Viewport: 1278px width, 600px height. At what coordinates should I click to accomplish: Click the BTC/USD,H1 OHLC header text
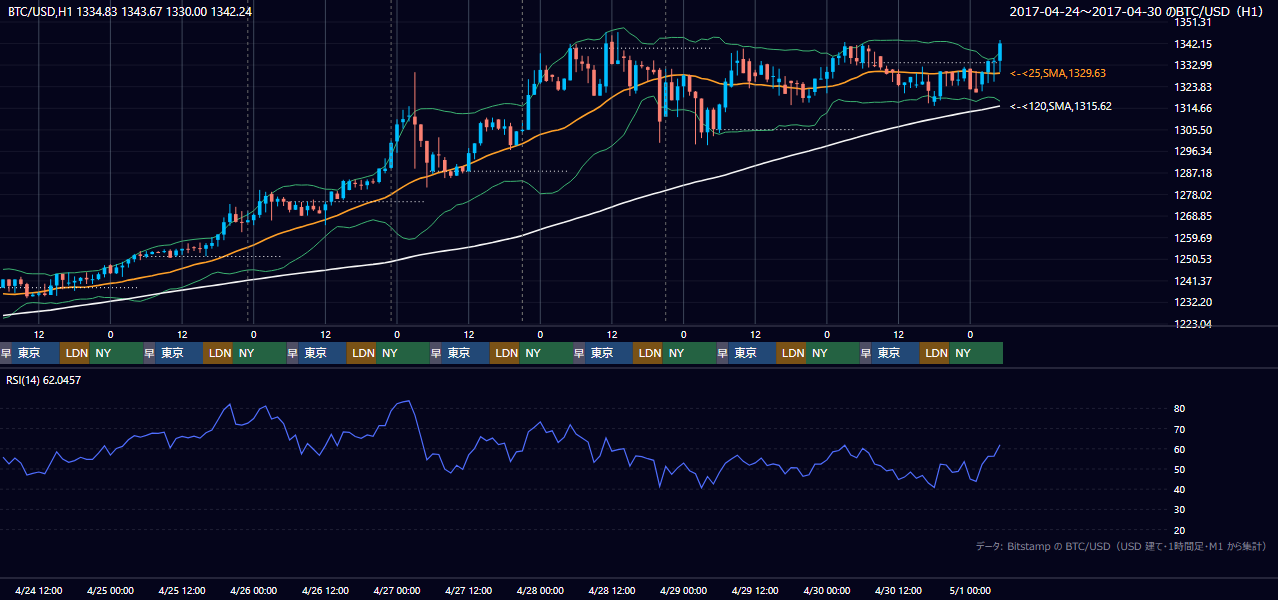tap(130, 12)
